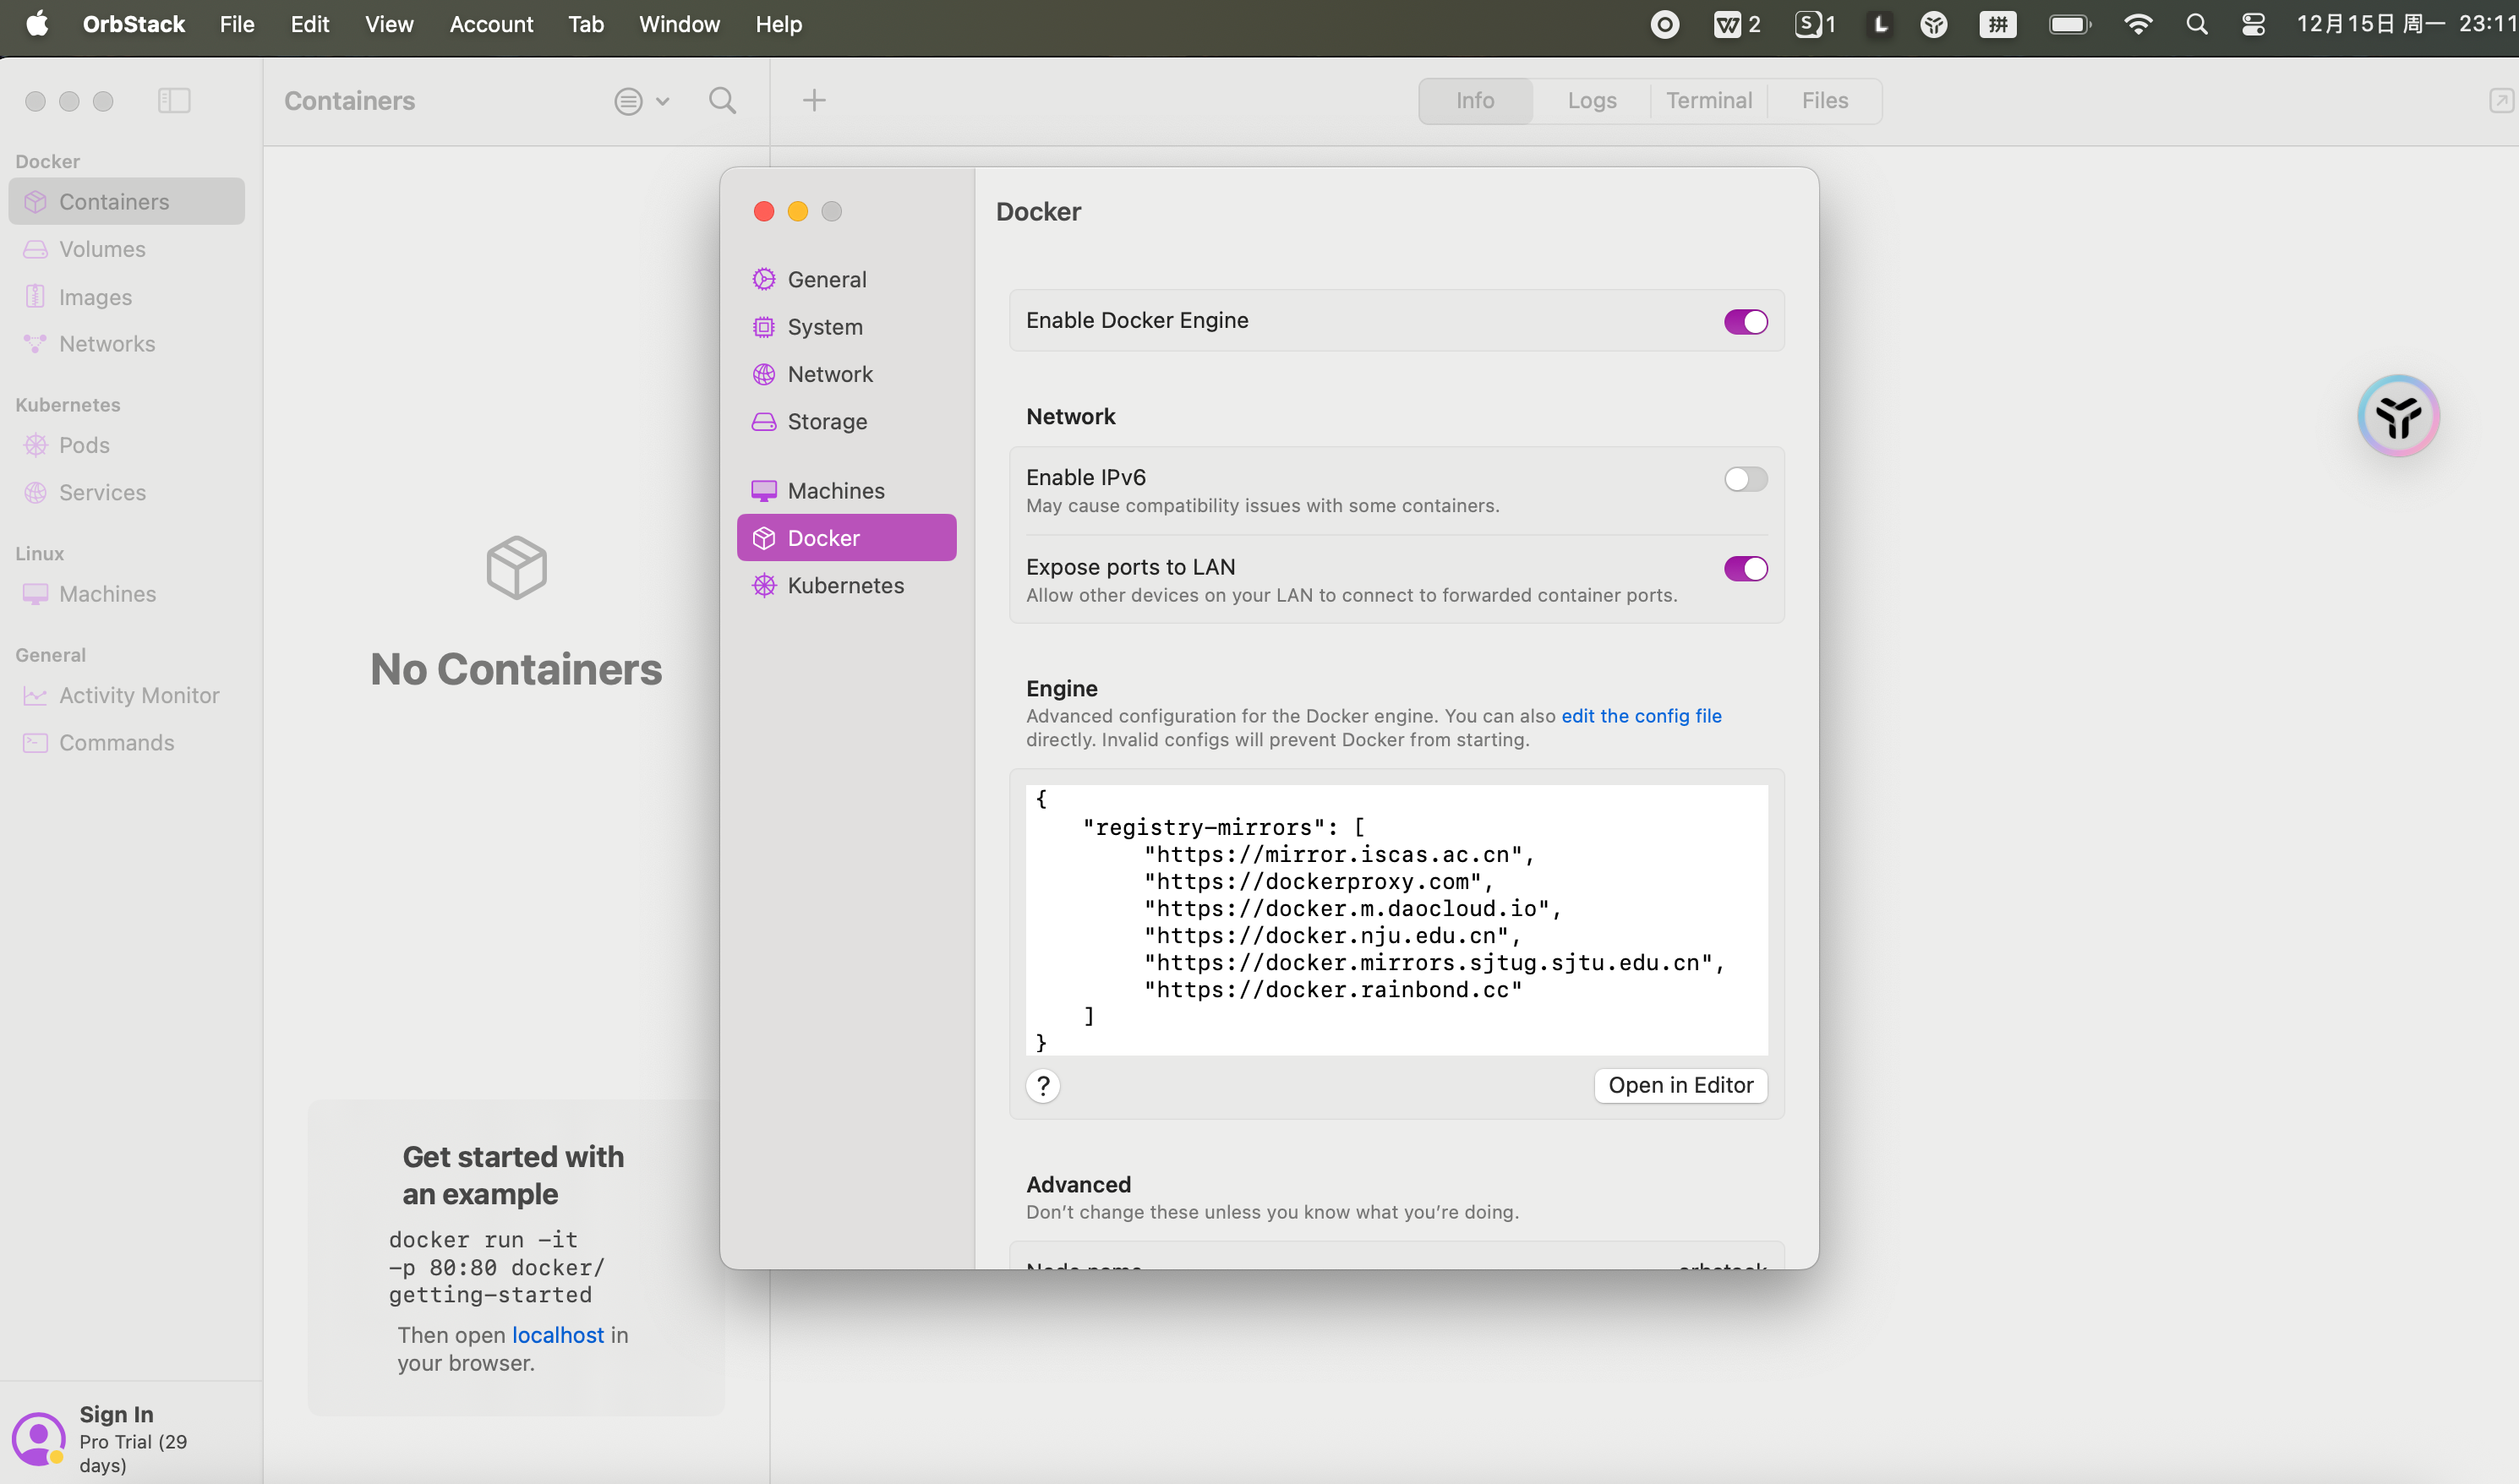Open the File menu
2519x1484 pixels.
click(x=237, y=24)
